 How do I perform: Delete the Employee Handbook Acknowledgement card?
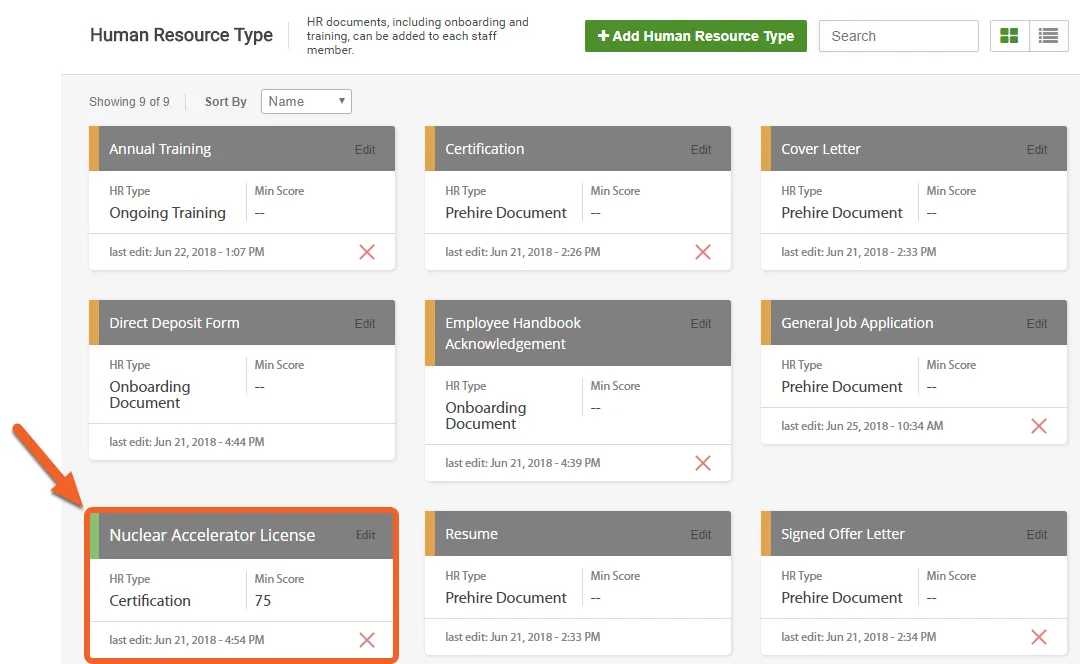[x=703, y=463]
